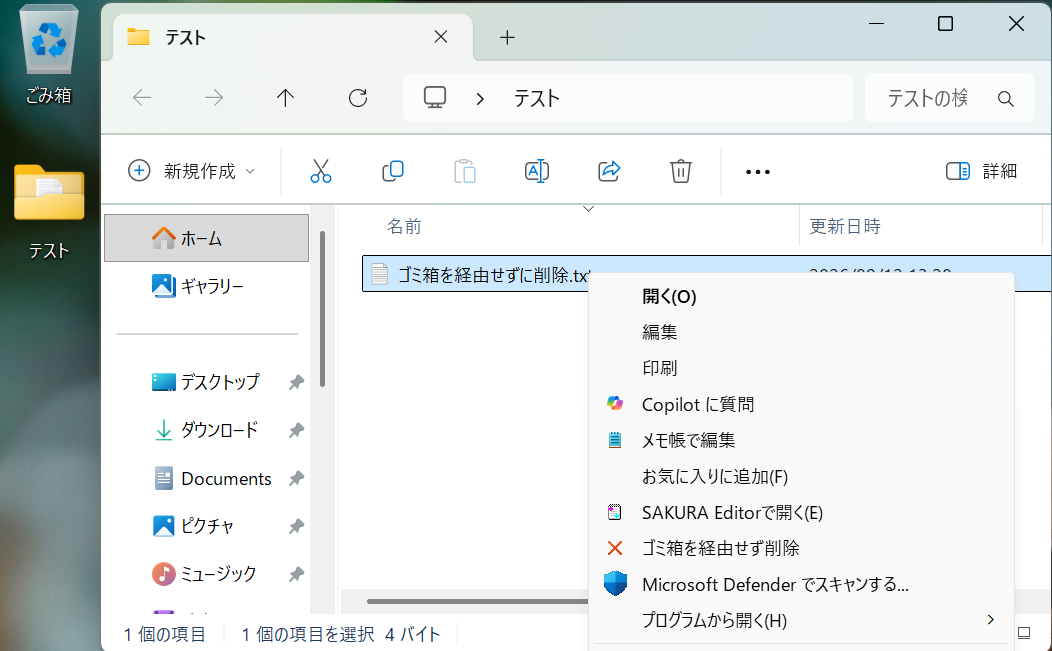Choose 印刷 in the context menu

pyautogui.click(x=801, y=368)
